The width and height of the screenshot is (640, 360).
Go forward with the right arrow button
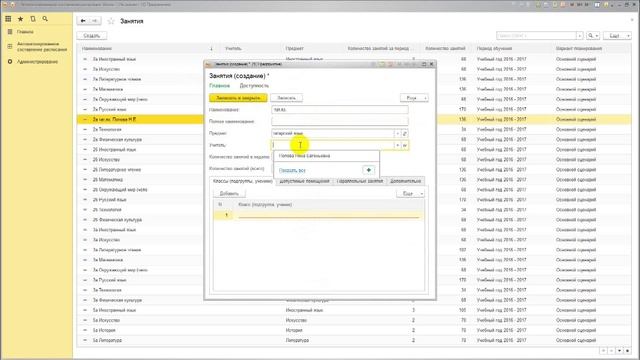click(x=95, y=21)
